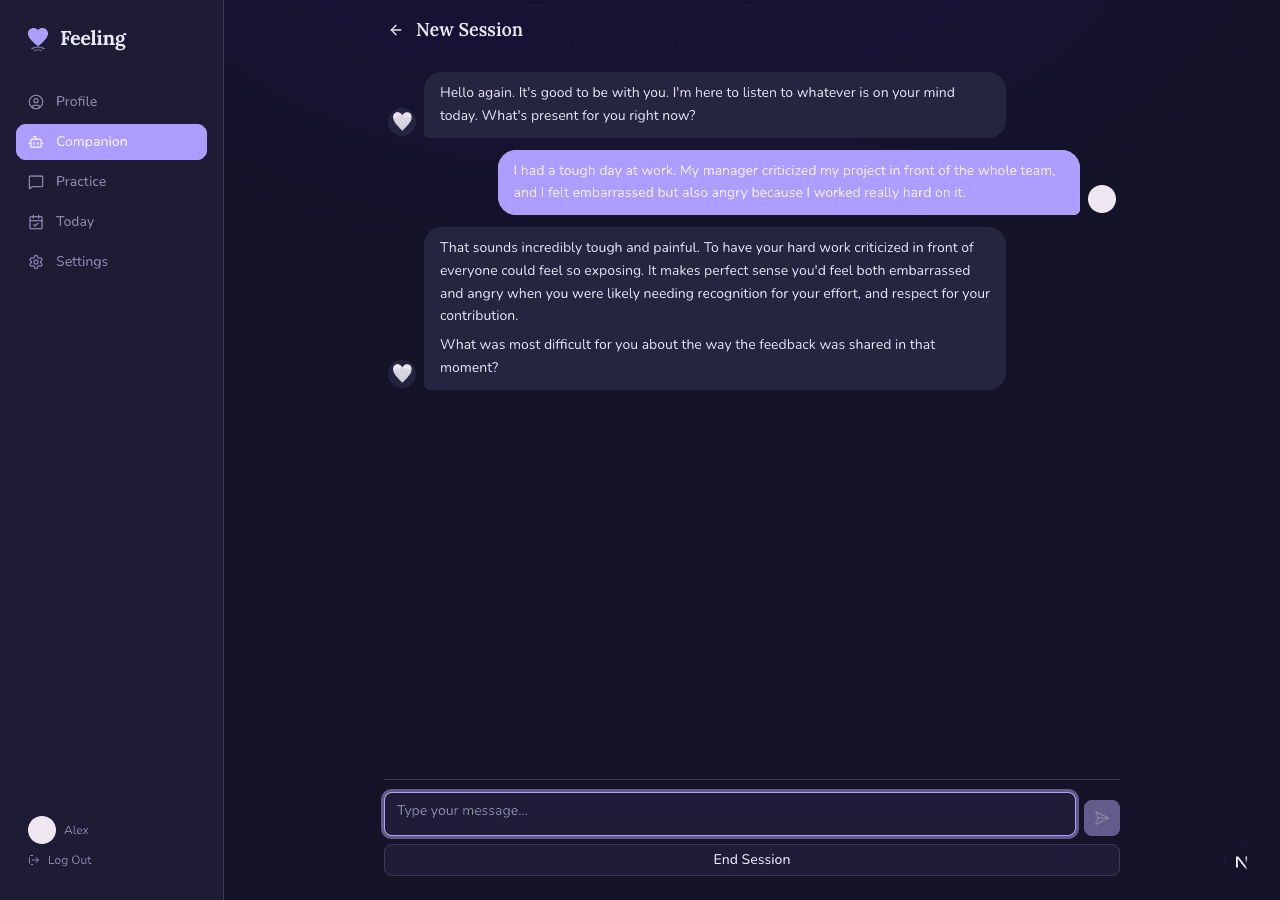
Task: Open the Profile page from sidebar
Action: click(x=76, y=102)
